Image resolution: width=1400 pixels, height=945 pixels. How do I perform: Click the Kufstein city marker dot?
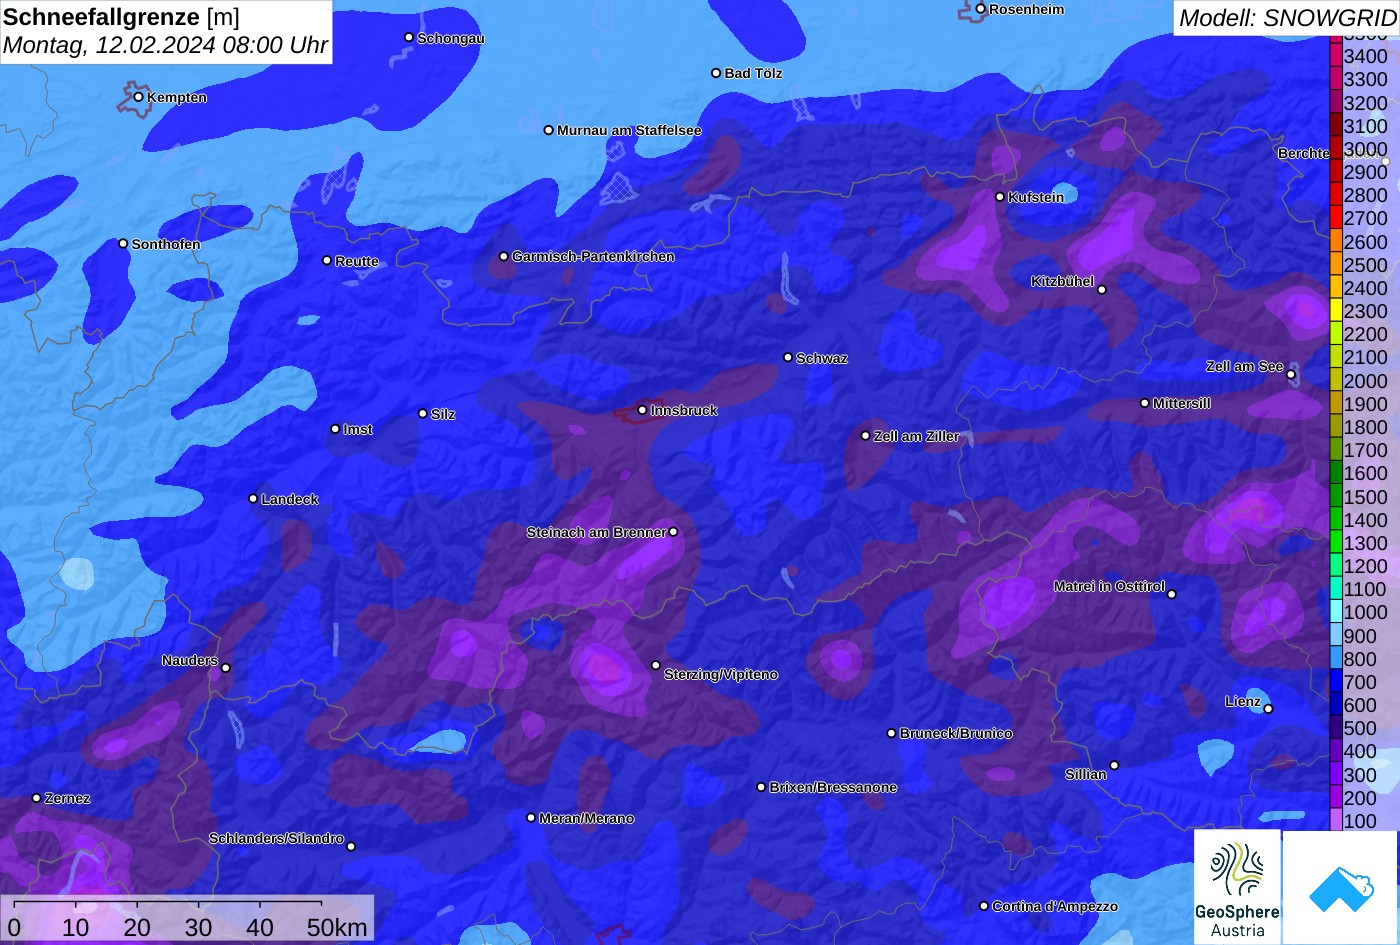1000,197
